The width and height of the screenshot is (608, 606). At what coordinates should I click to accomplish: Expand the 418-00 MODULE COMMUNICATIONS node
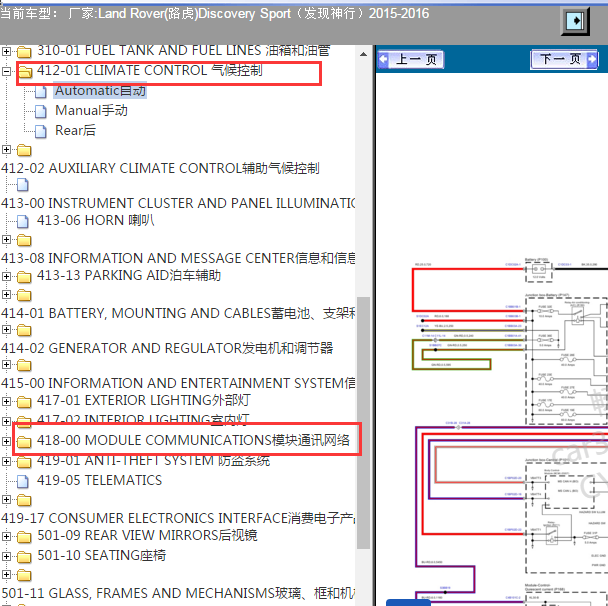[8, 441]
